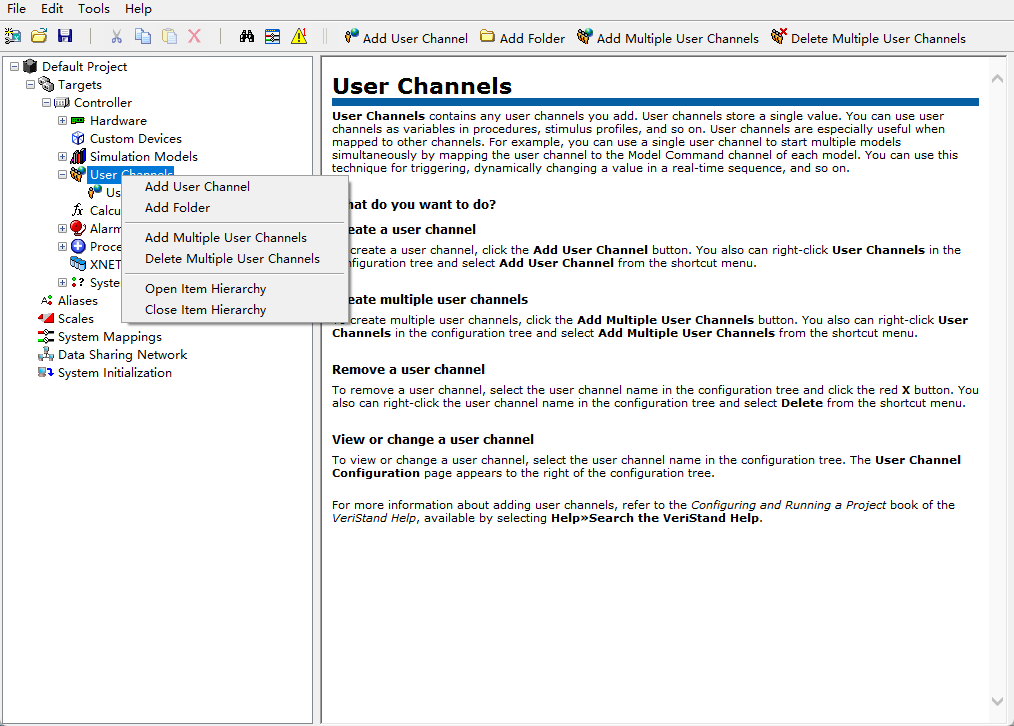Select the Aliases tree item
Image resolution: width=1014 pixels, height=726 pixels.
point(78,300)
